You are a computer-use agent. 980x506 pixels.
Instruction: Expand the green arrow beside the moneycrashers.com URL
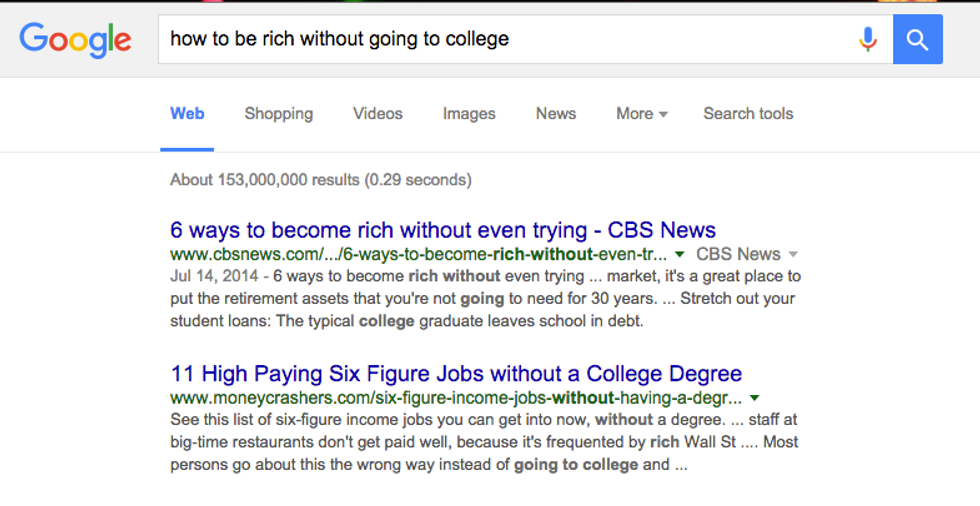click(x=755, y=398)
